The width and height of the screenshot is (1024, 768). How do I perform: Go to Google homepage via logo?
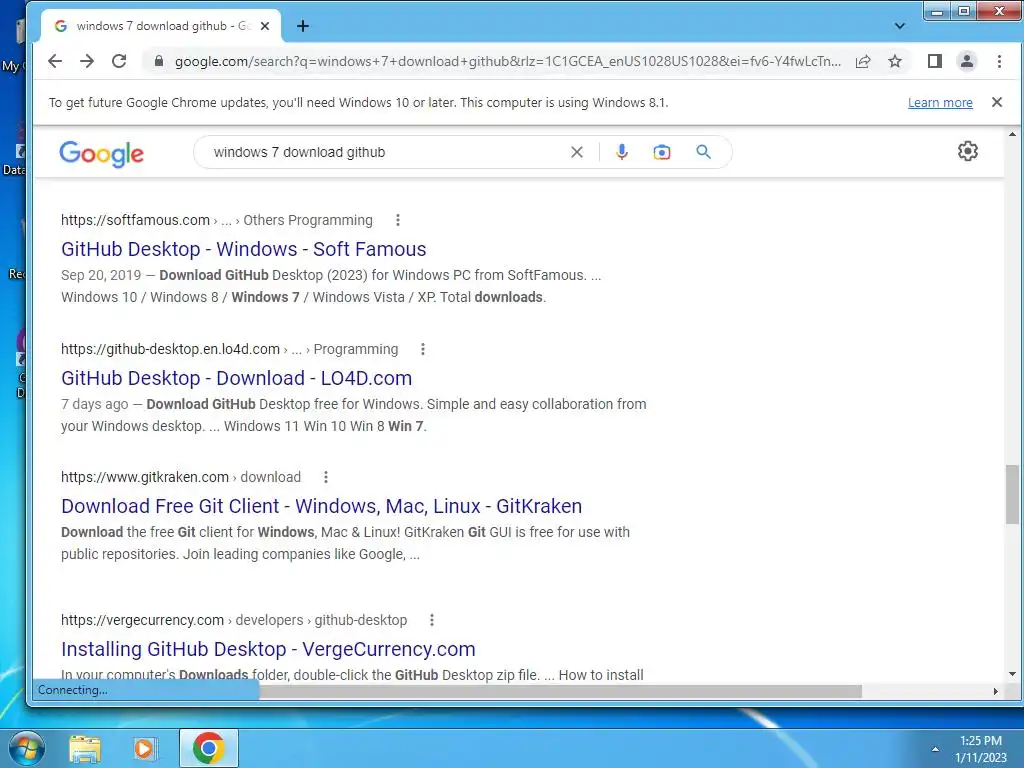[101, 154]
